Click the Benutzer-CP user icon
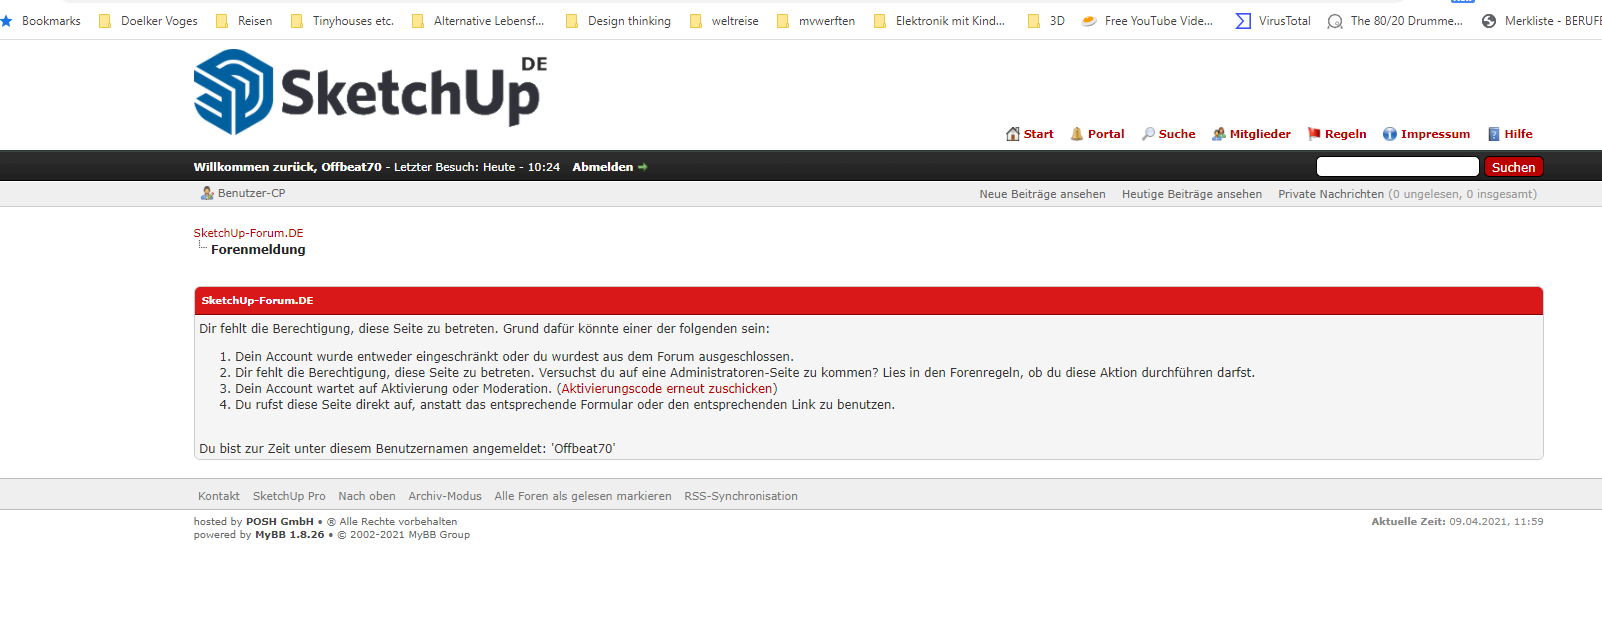1602x637 pixels. click(207, 193)
